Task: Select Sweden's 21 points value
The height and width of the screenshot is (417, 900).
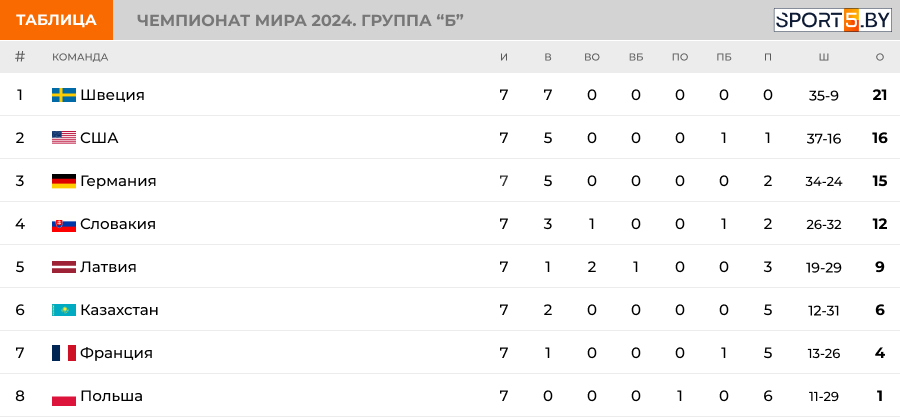Action: point(879,95)
